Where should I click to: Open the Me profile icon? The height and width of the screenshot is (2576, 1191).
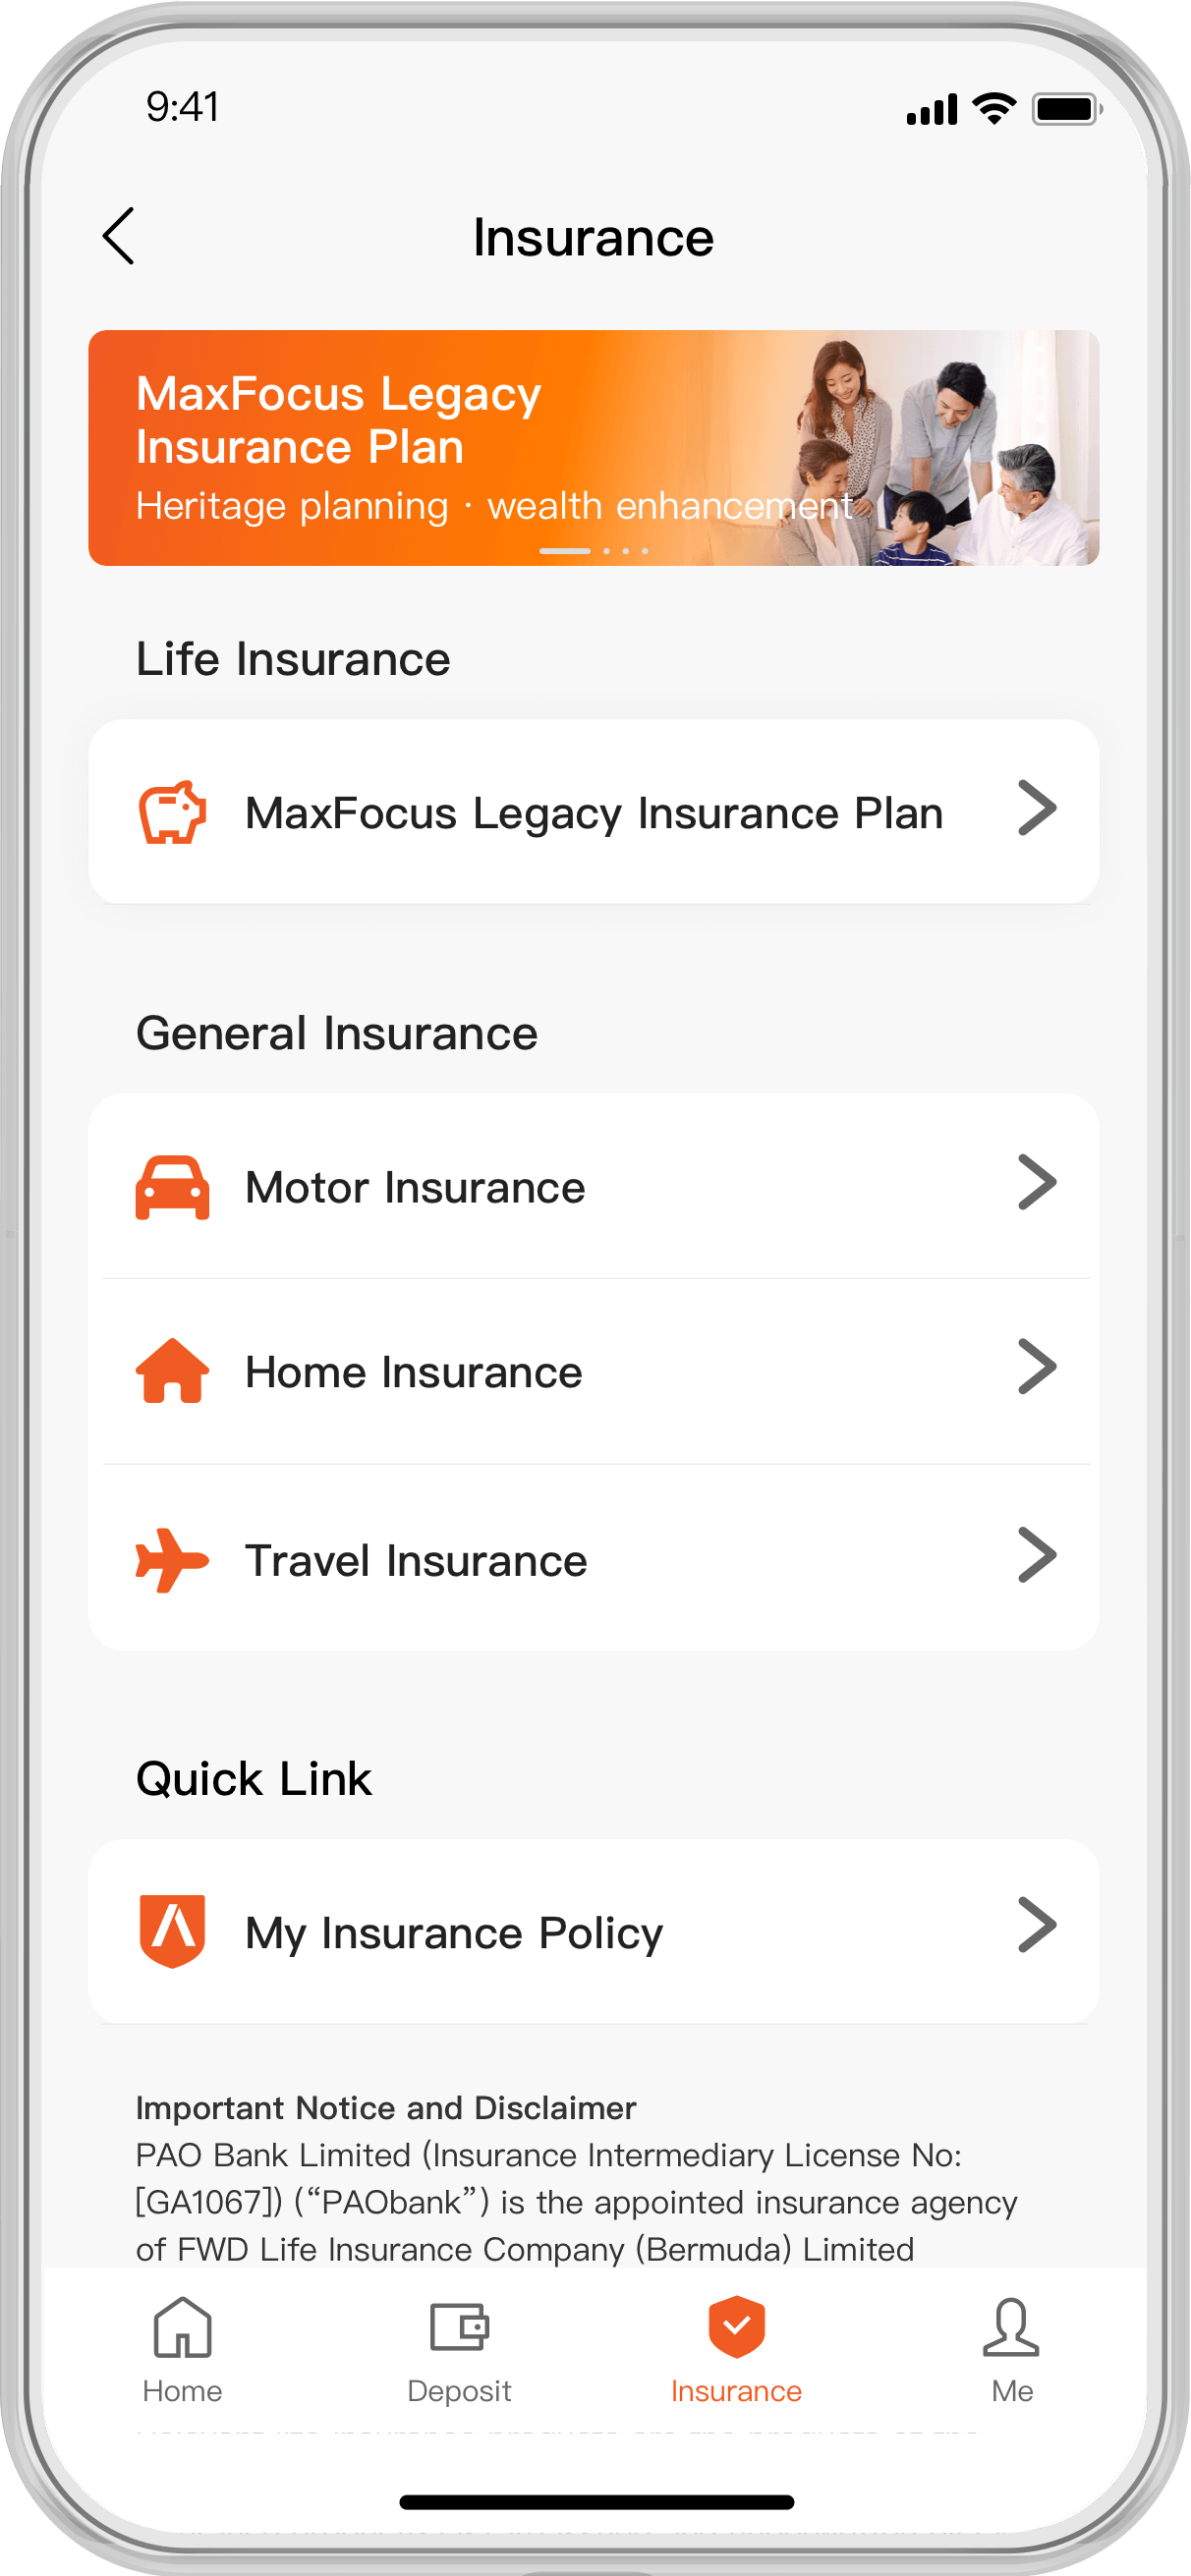coord(1011,2328)
